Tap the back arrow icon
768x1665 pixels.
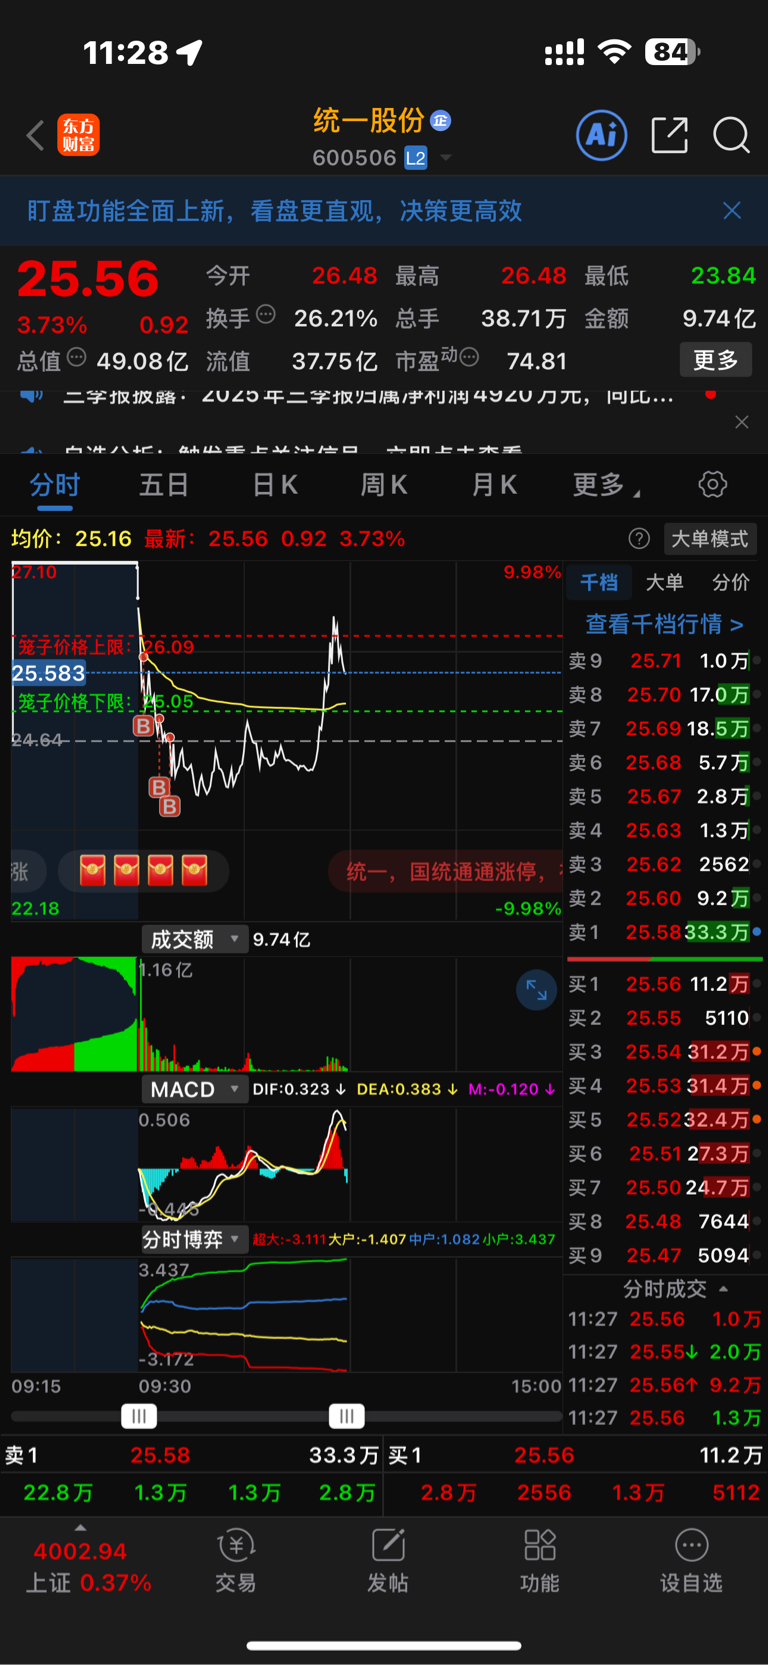tap(35, 135)
